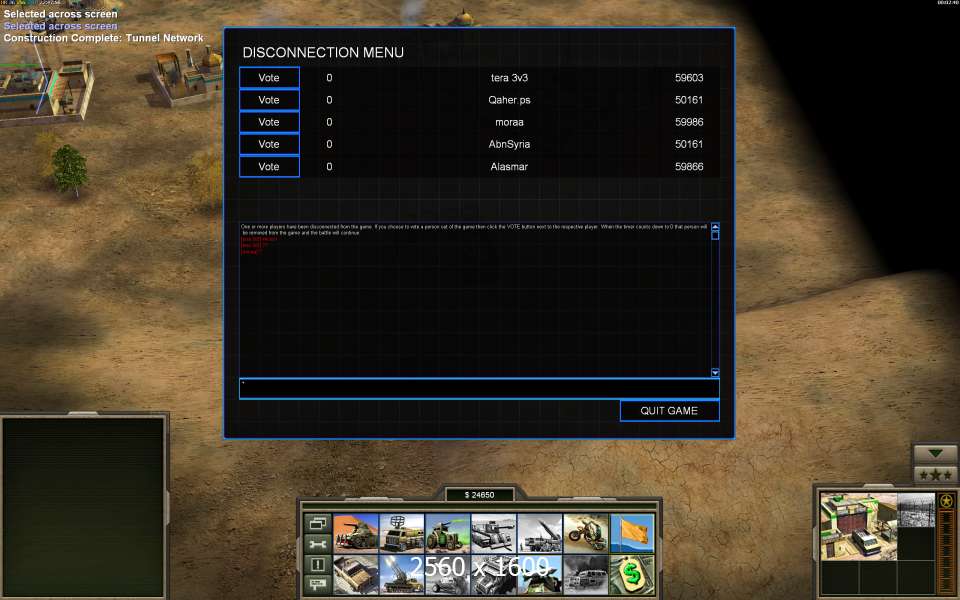Open the three-star General's powers button
The image size is (960, 600).
(935, 474)
